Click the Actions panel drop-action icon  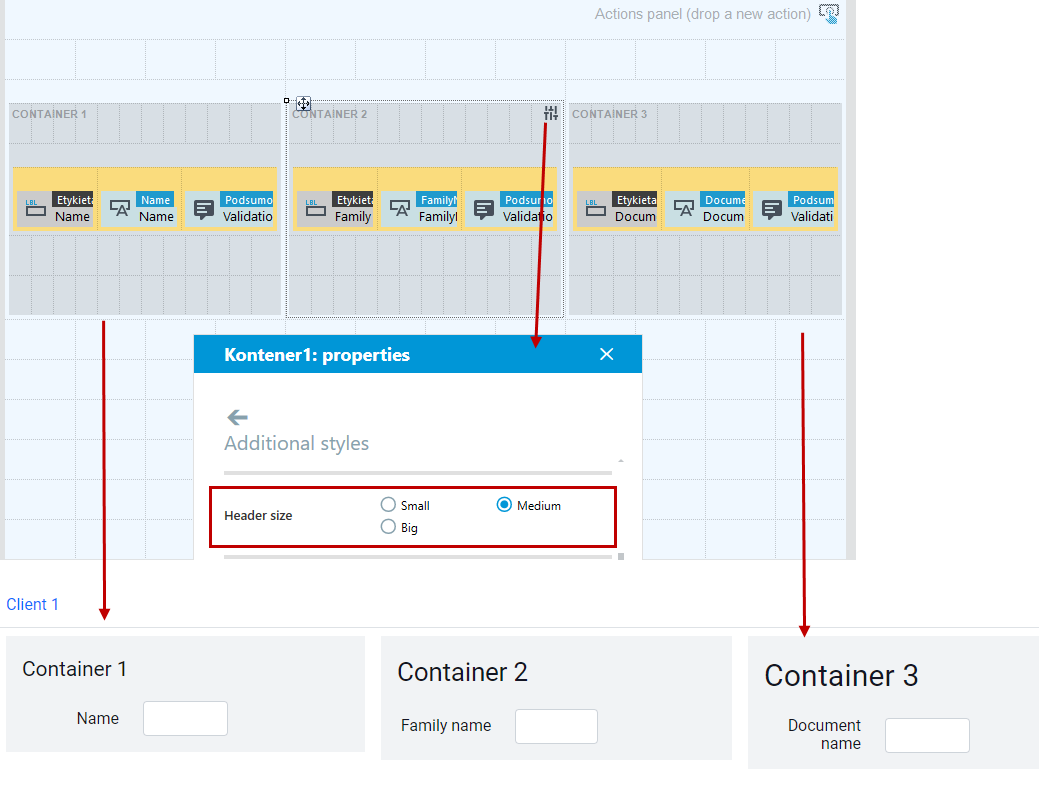click(x=828, y=13)
